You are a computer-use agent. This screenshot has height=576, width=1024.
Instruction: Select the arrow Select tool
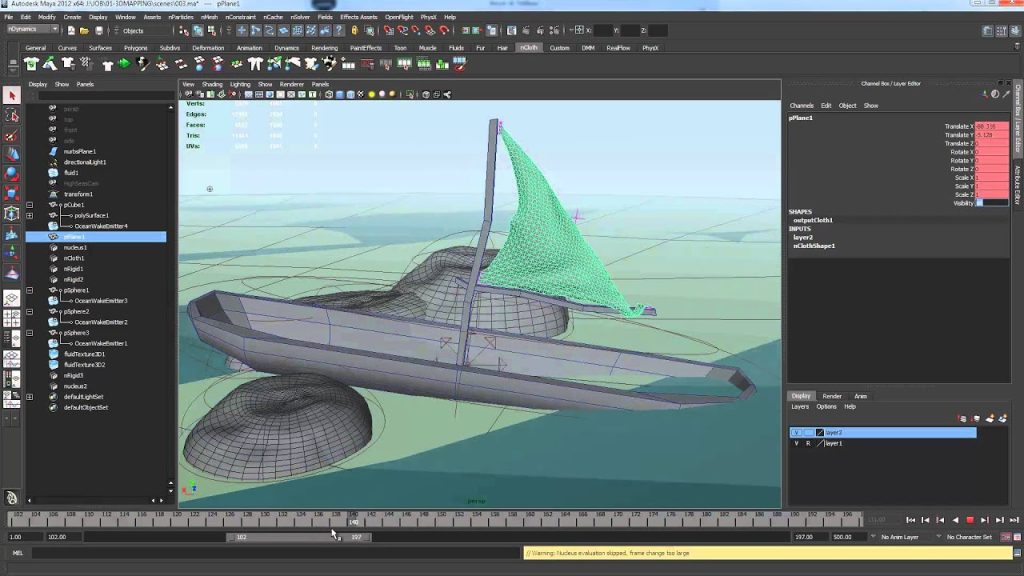tap(12, 95)
